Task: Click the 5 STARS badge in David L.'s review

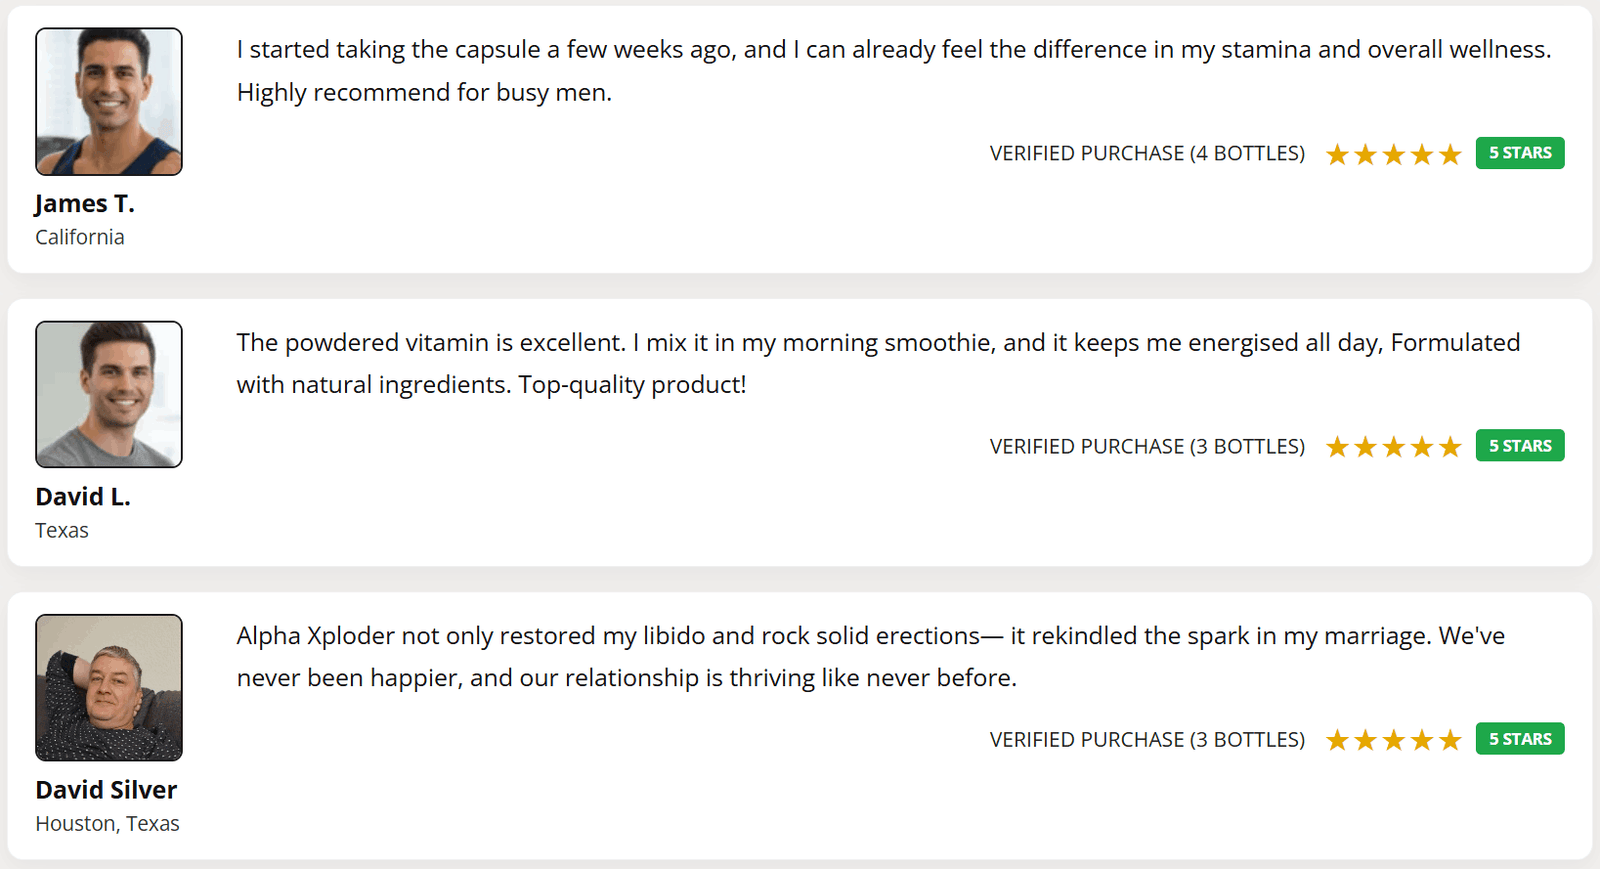Action: [1519, 446]
